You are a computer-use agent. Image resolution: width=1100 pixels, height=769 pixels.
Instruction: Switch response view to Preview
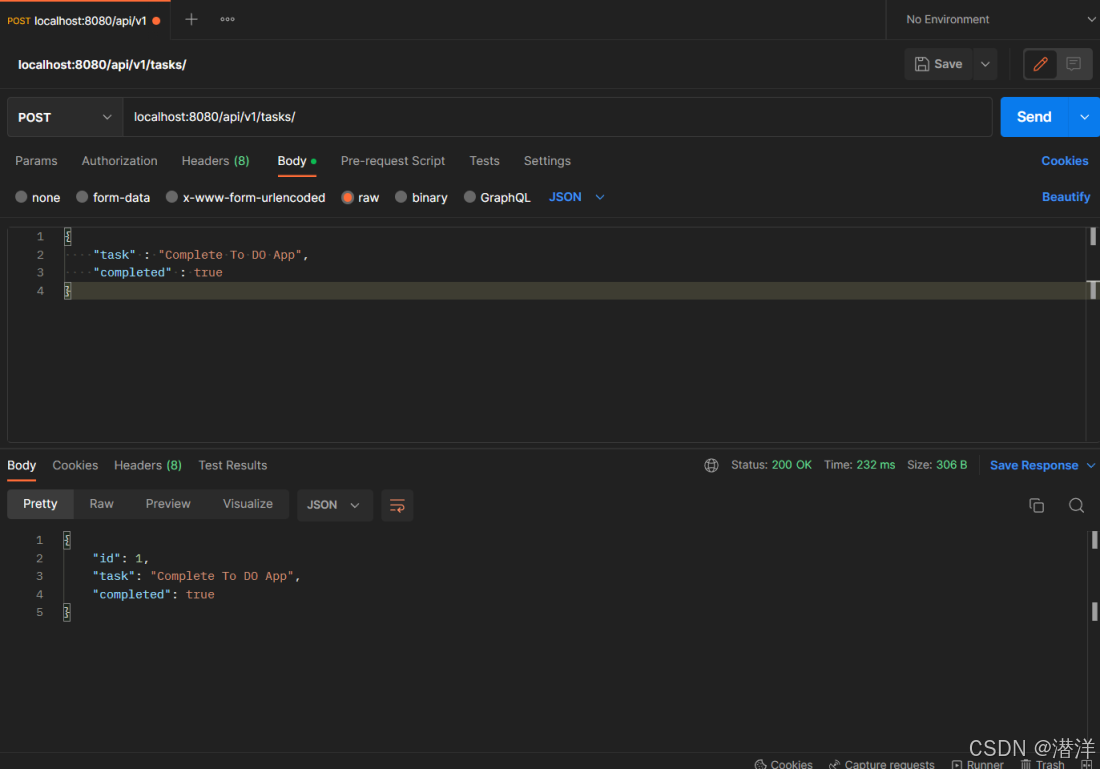(x=168, y=504)
